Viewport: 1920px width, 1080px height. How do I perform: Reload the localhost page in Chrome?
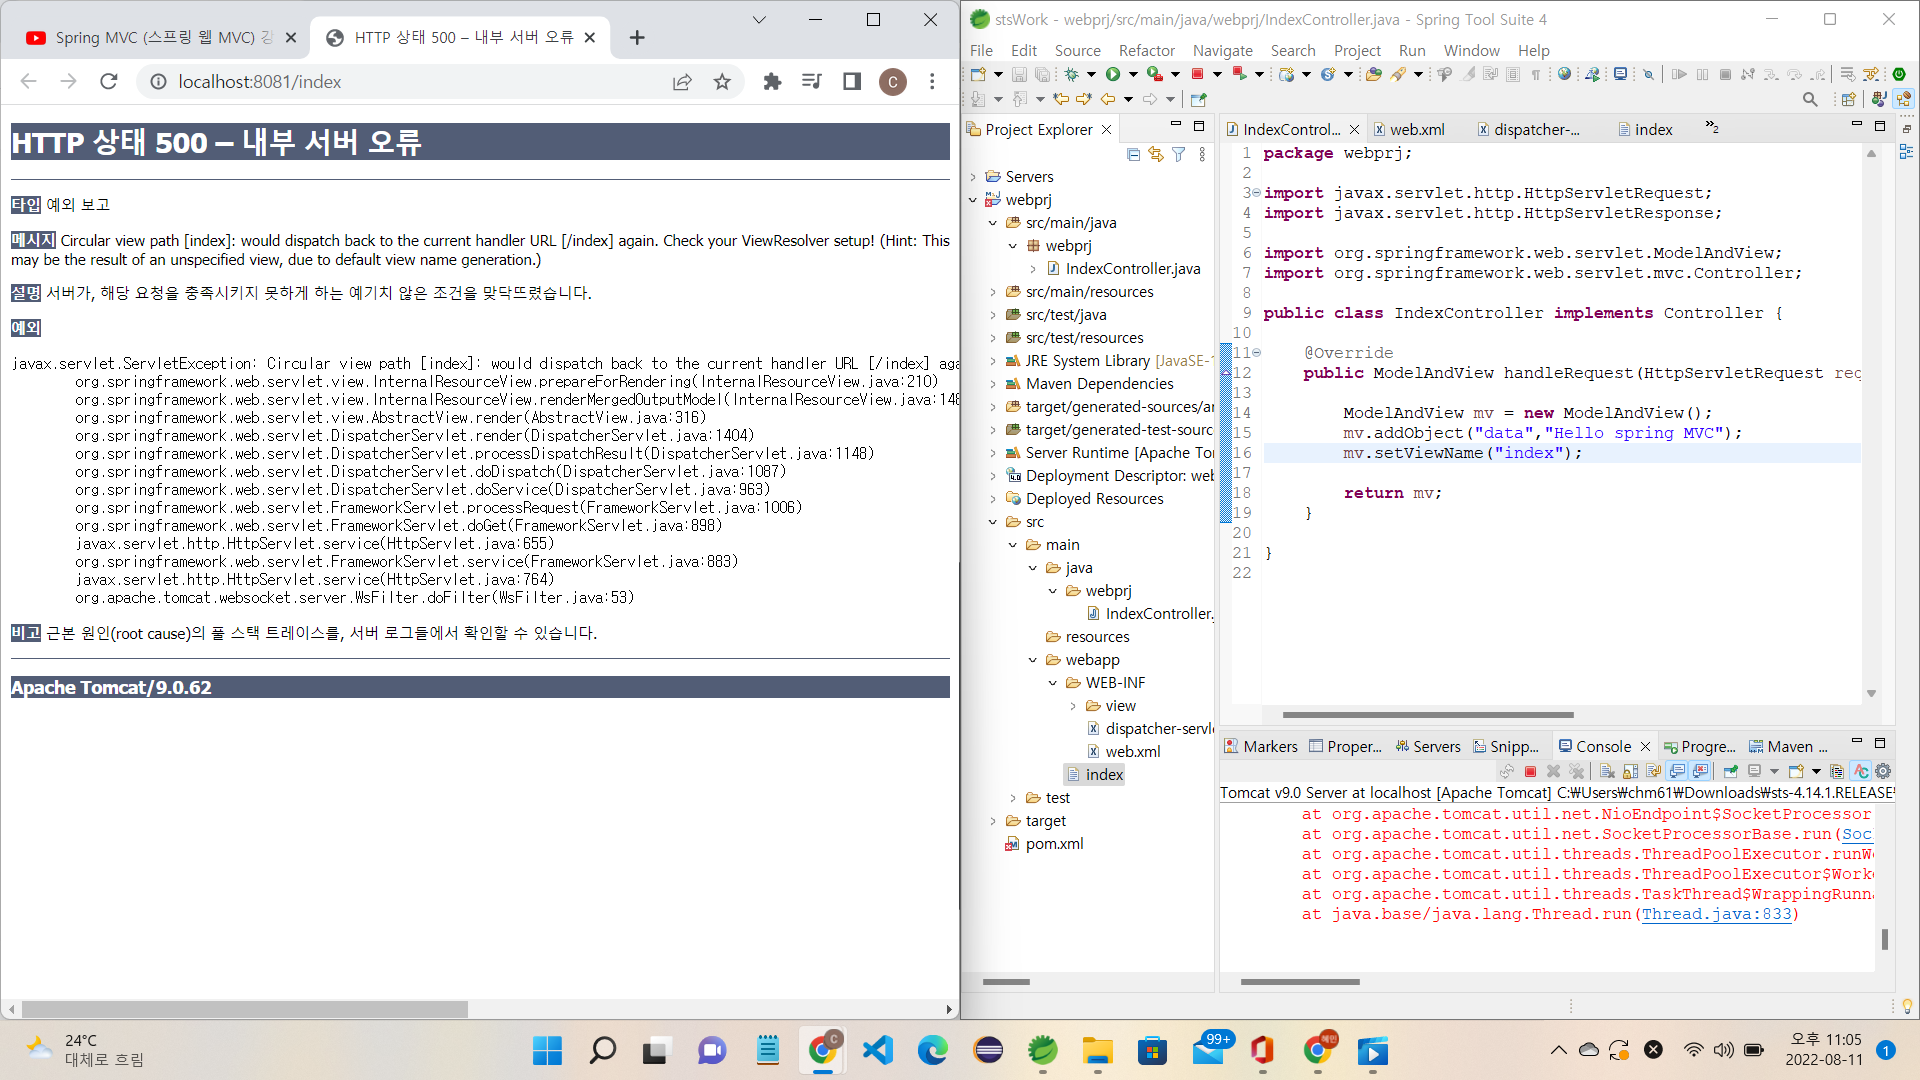pyautogui.click(x=109, y=82)
